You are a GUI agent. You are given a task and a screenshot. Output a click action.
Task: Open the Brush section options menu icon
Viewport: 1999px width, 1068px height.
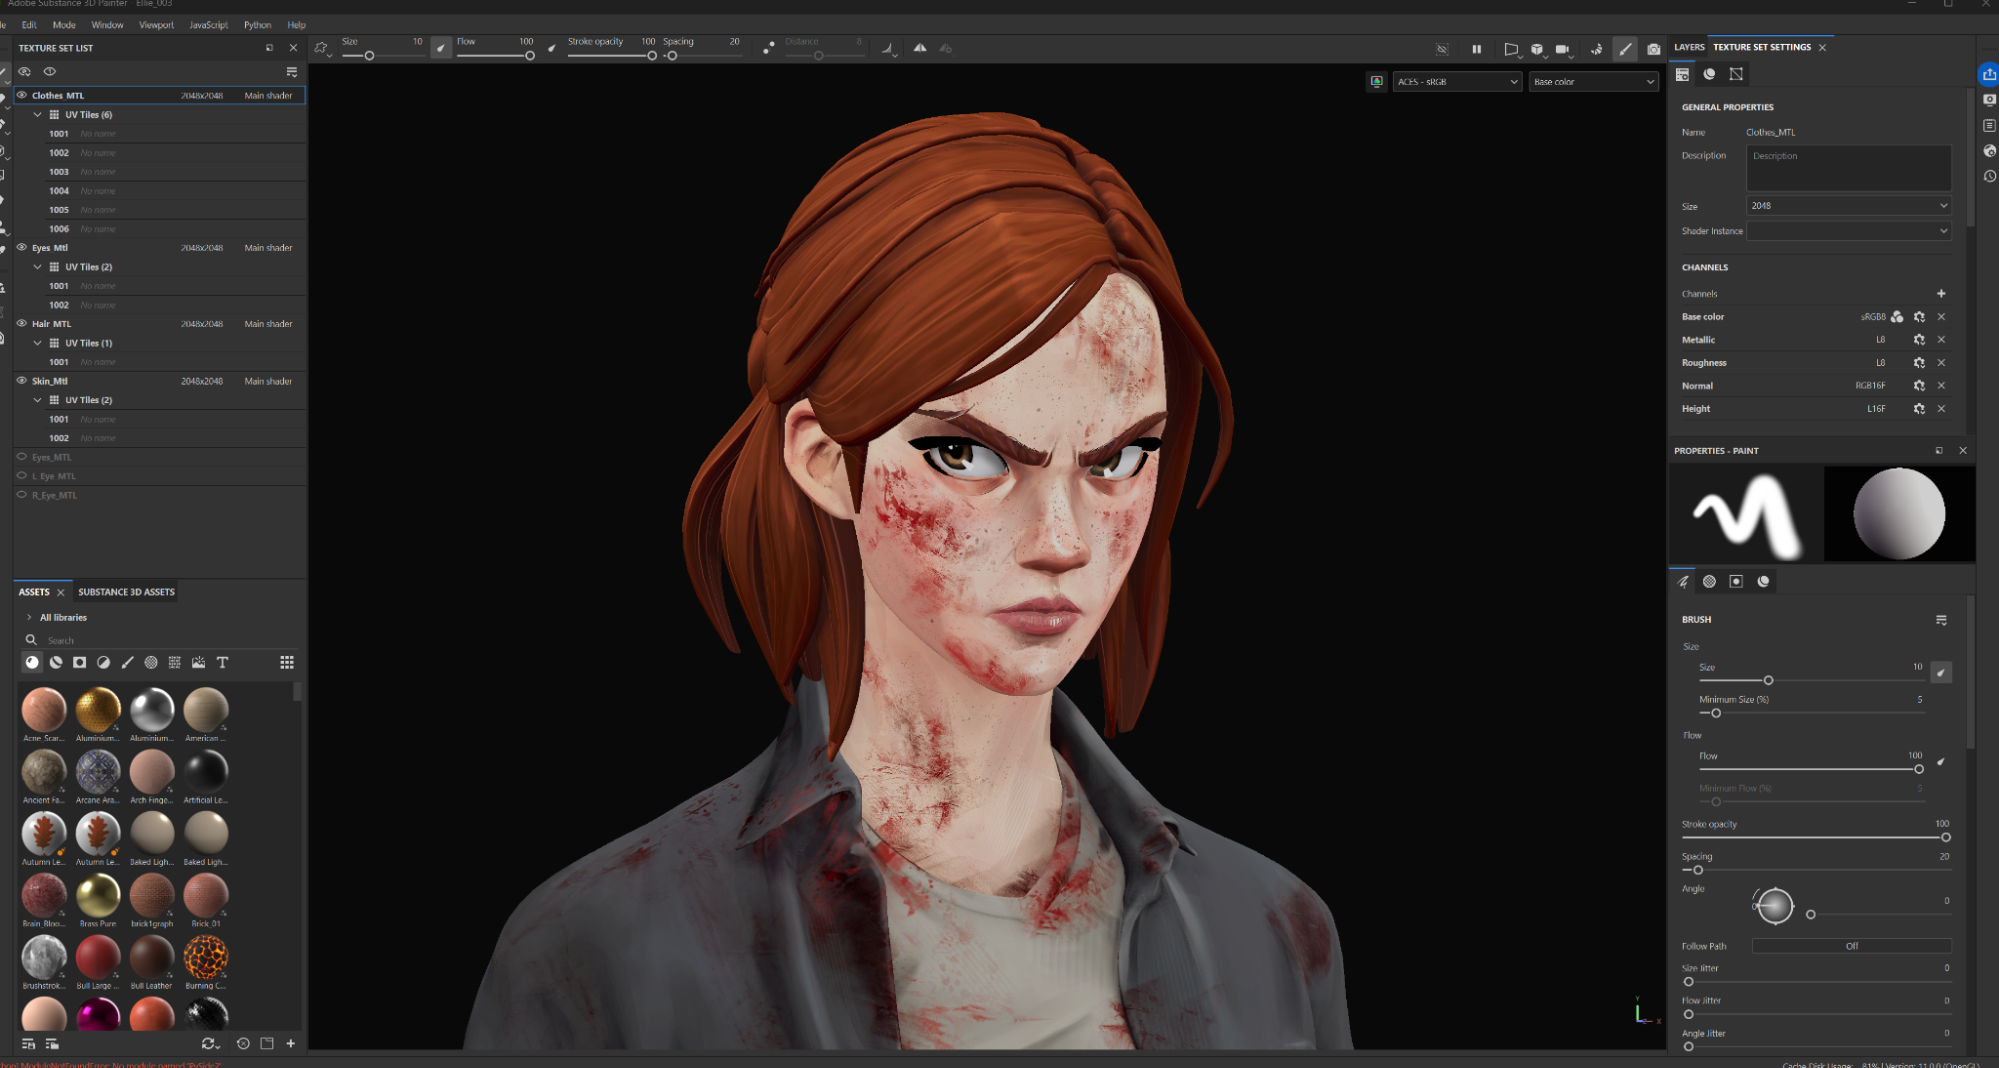(x=1941, y=620)
